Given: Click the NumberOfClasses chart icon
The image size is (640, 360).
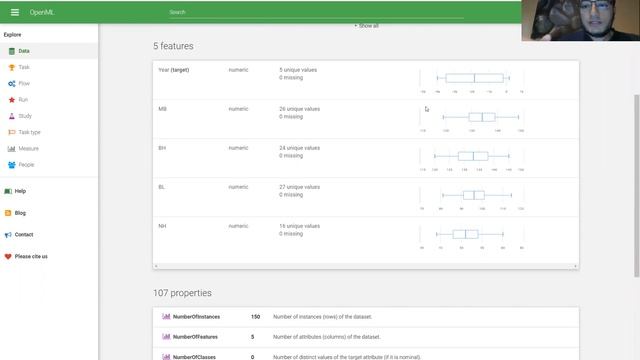Looking at the screenshot, I should 166,357.
